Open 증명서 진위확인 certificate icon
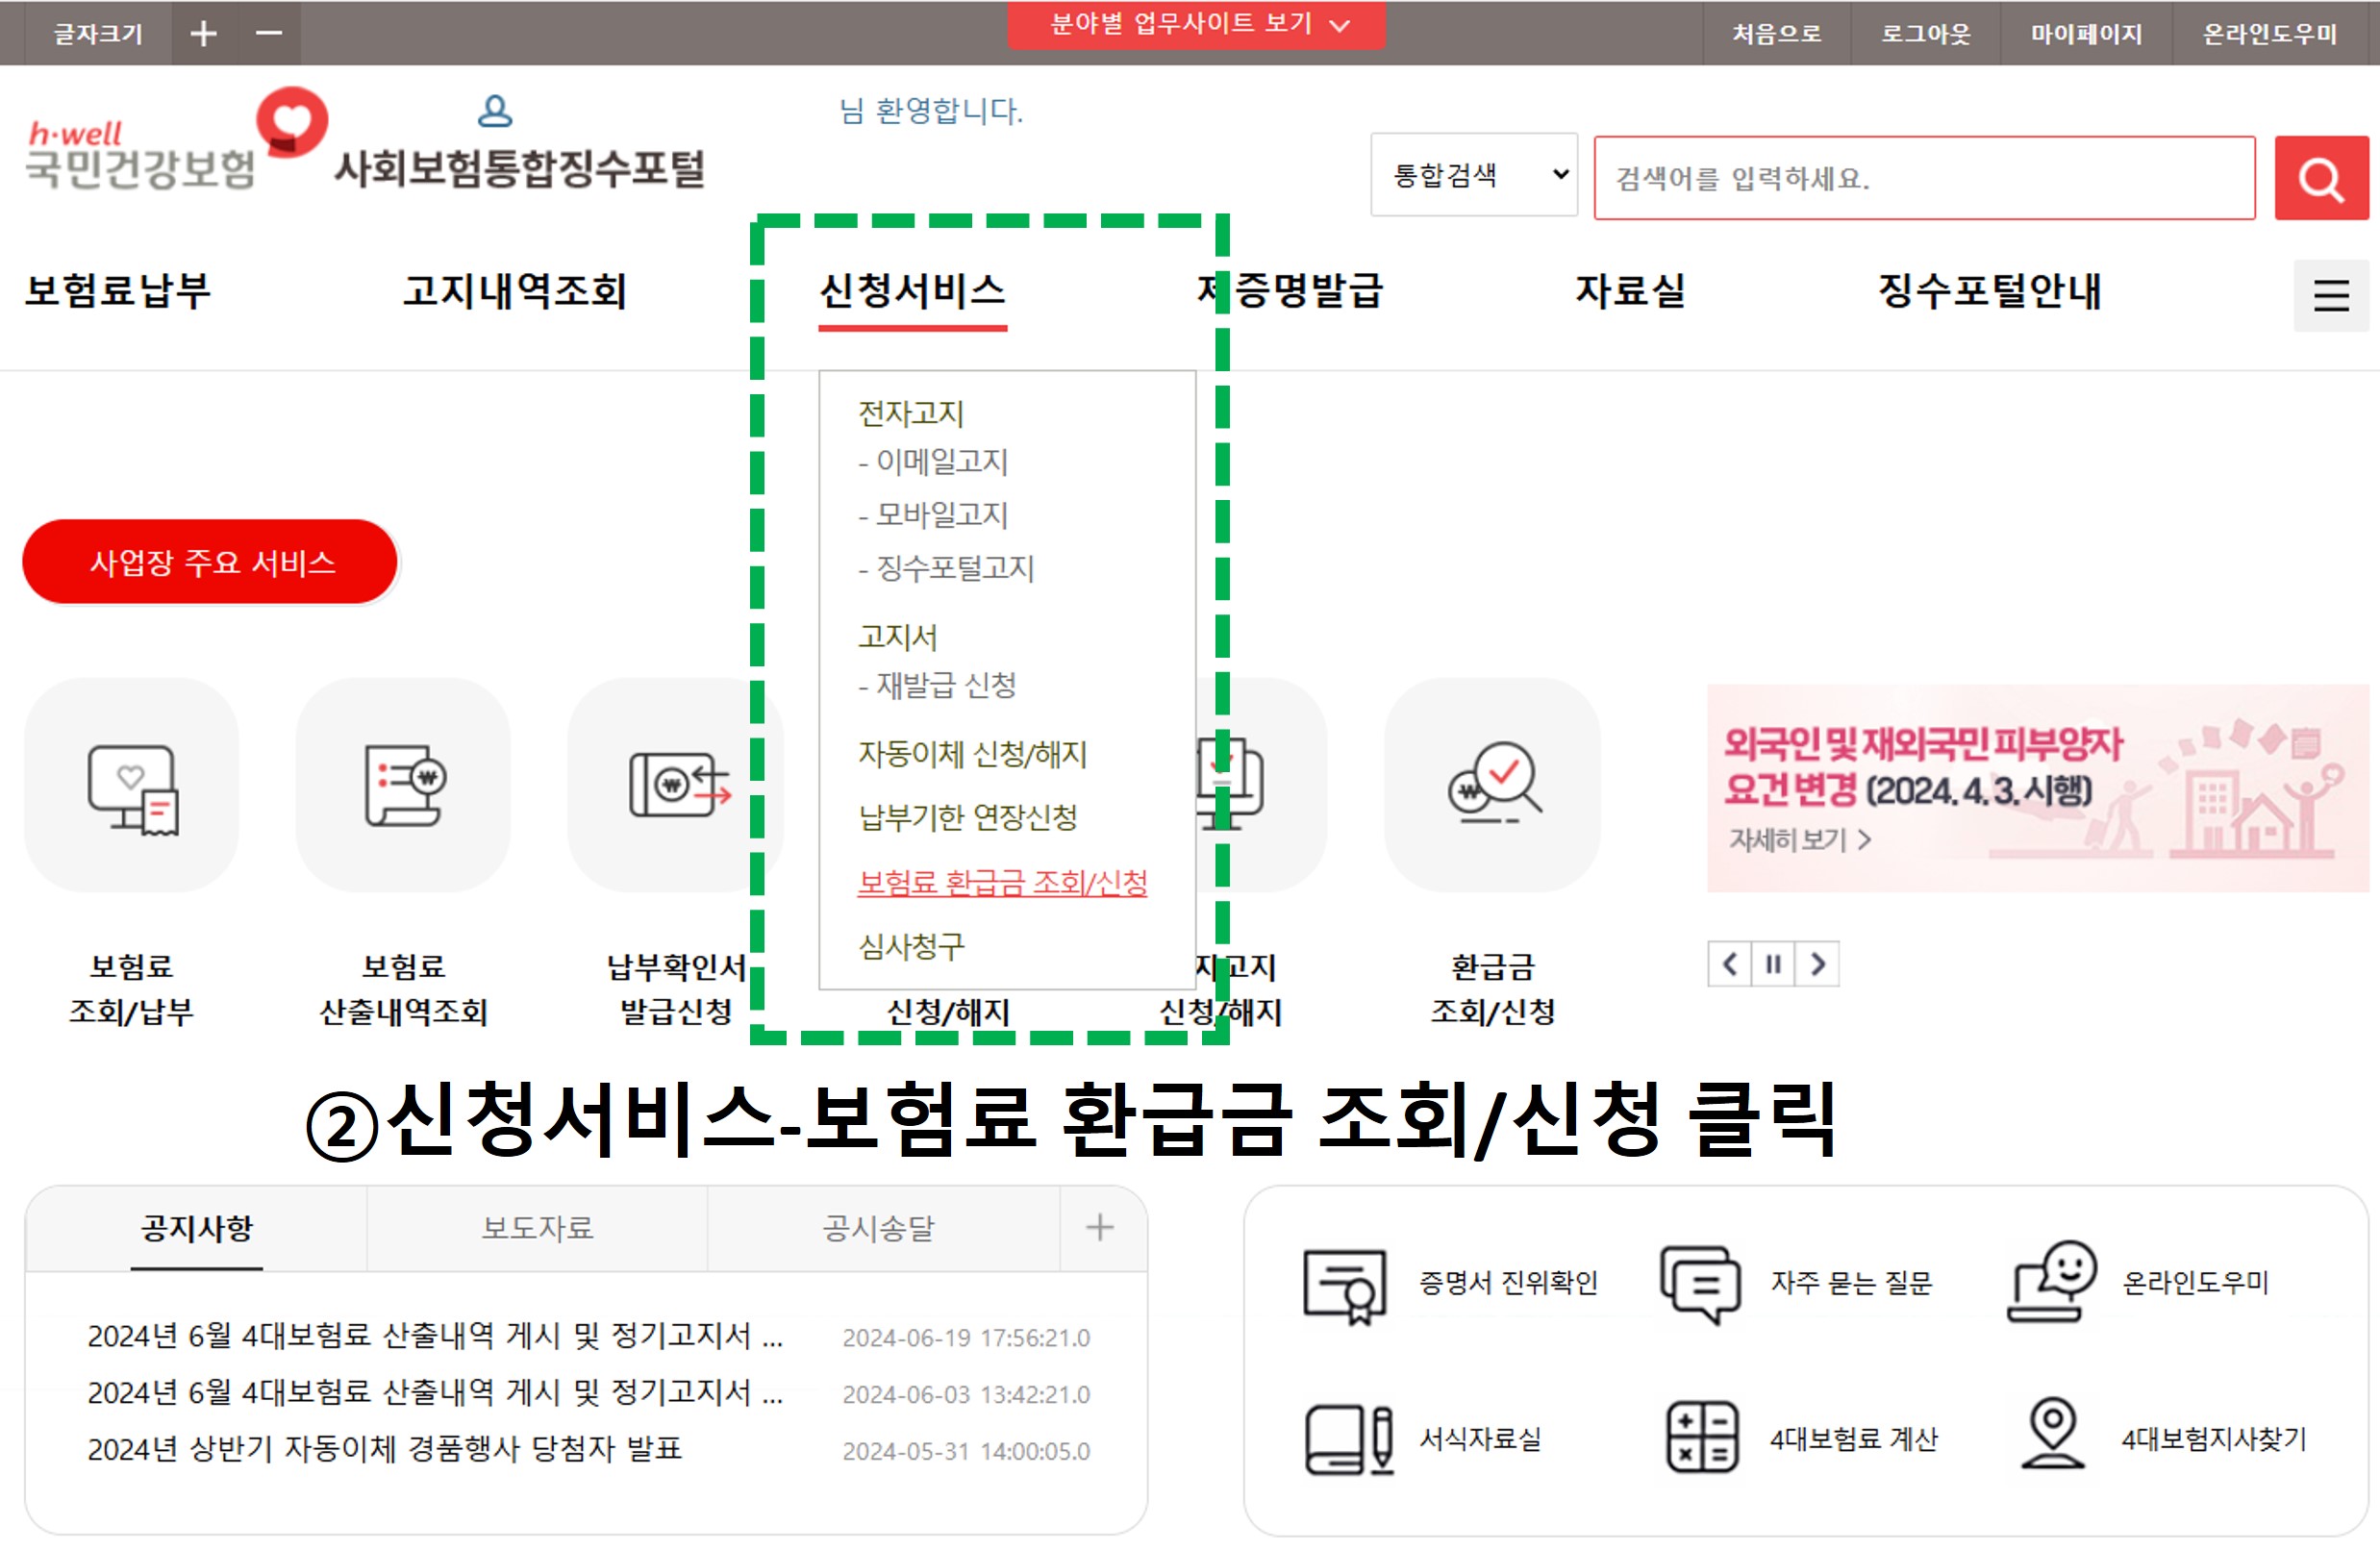This screenshot has width=2380, height=1551. (1344, 1285)
